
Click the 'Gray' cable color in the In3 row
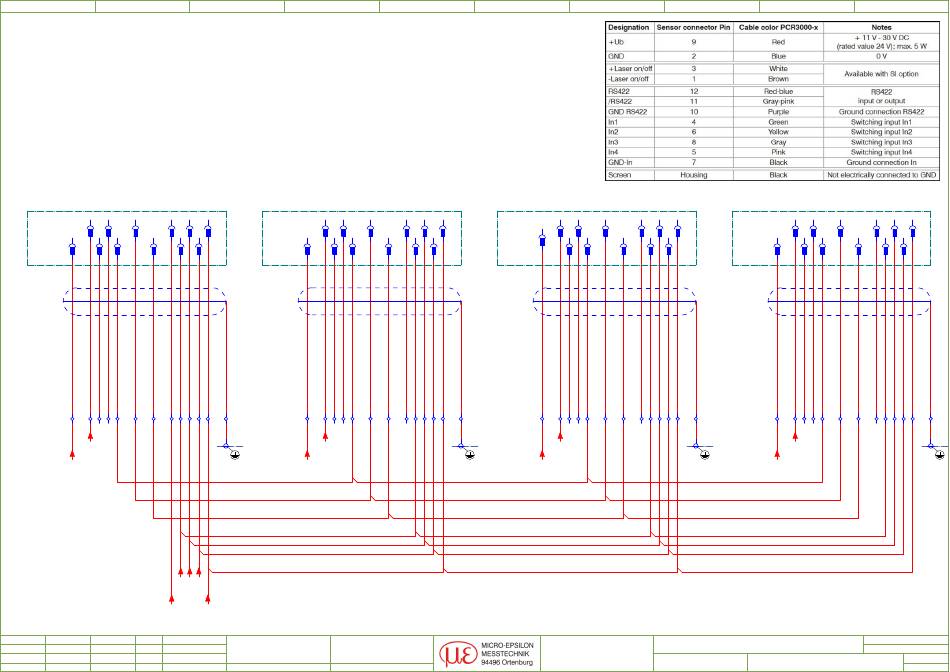click(x=779, y=142)
